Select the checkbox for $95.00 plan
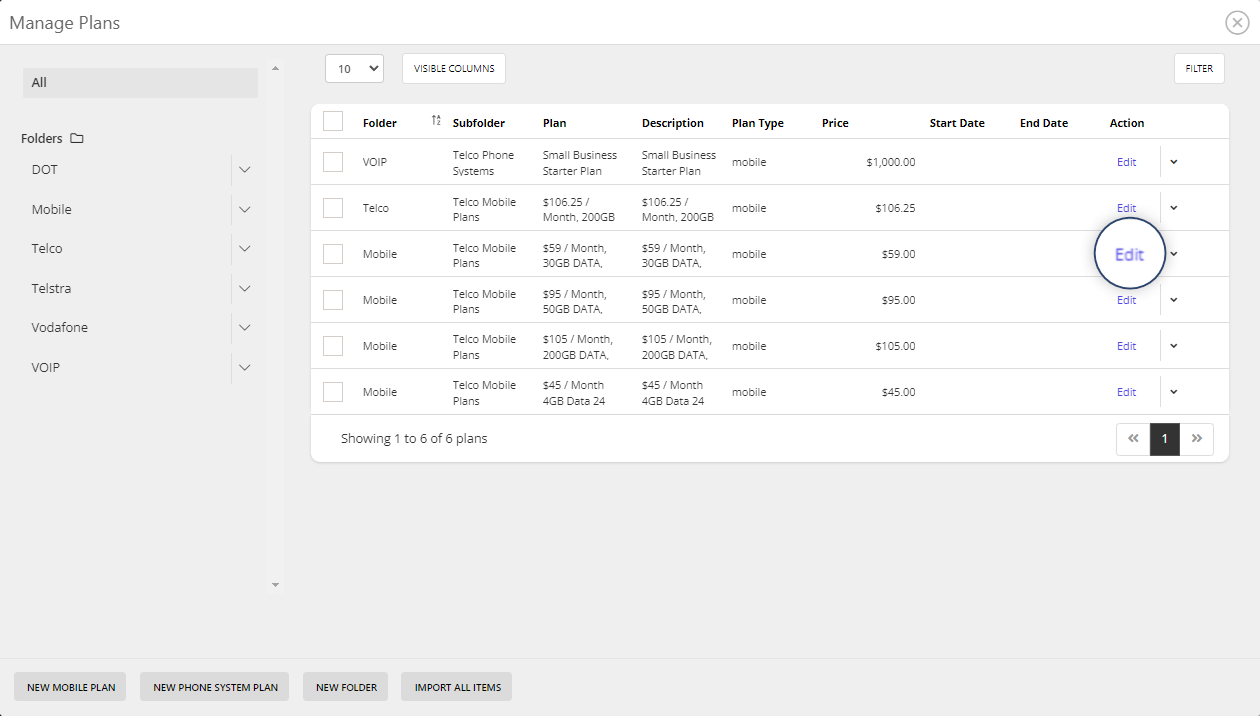Screen dimensions: 1260x716 pos(333,300)
